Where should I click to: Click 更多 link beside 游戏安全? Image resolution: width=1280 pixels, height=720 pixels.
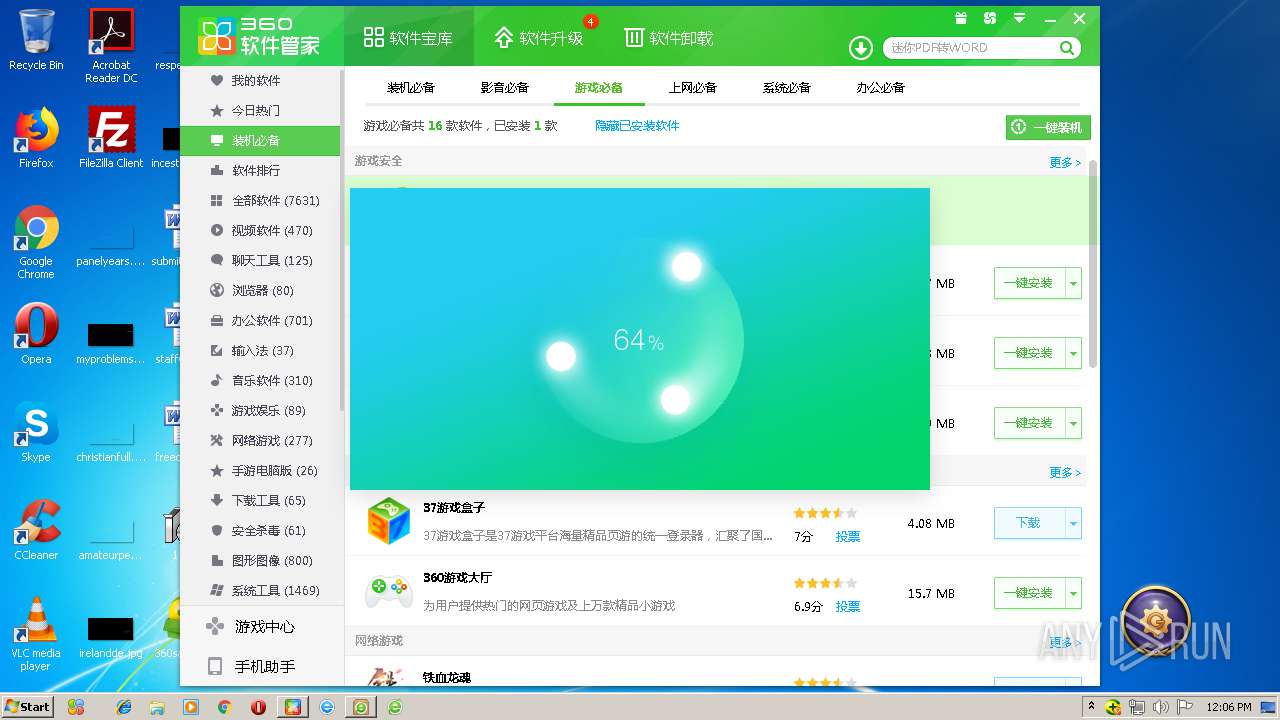pos(1065,162)
